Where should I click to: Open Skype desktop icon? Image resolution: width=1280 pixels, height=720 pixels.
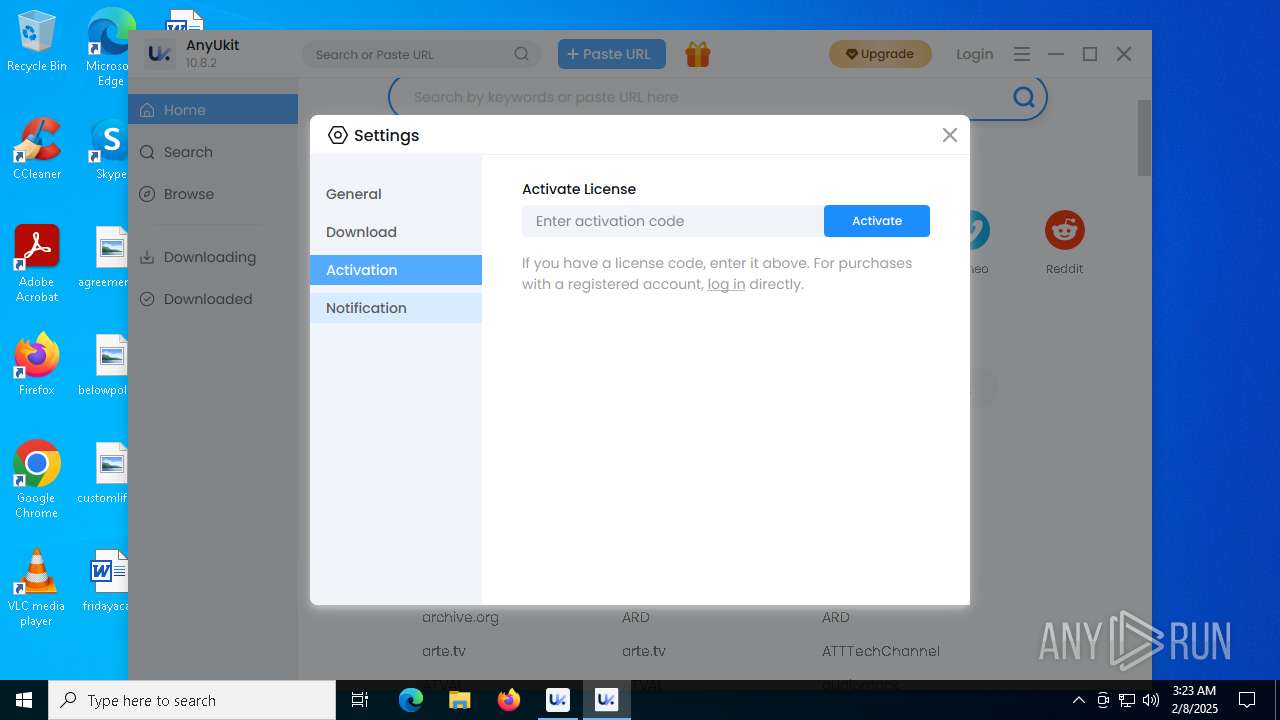pos(110,149)
